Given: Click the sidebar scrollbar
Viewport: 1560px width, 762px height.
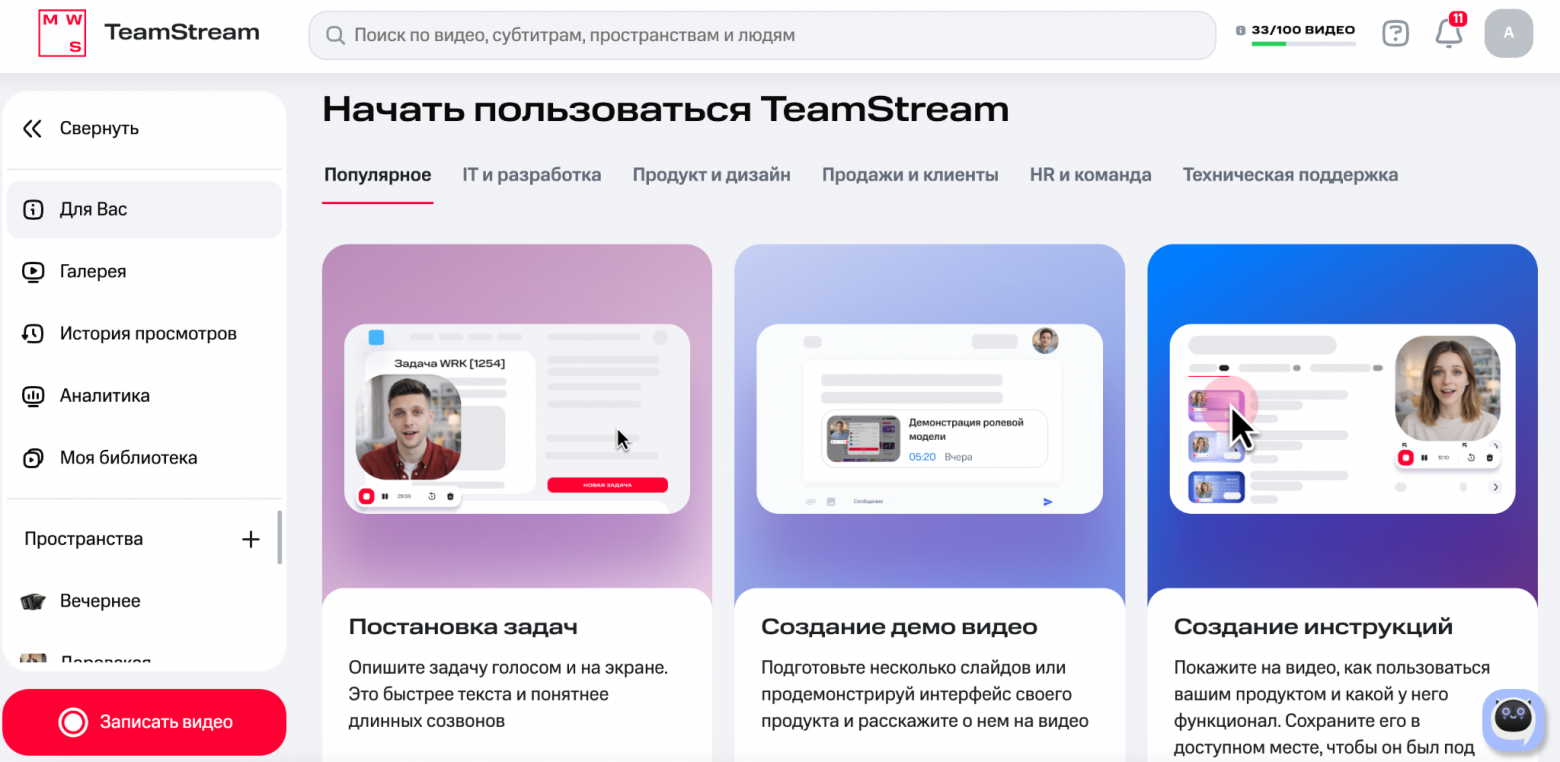Looking at the screenshot, I should click(280, 538).
